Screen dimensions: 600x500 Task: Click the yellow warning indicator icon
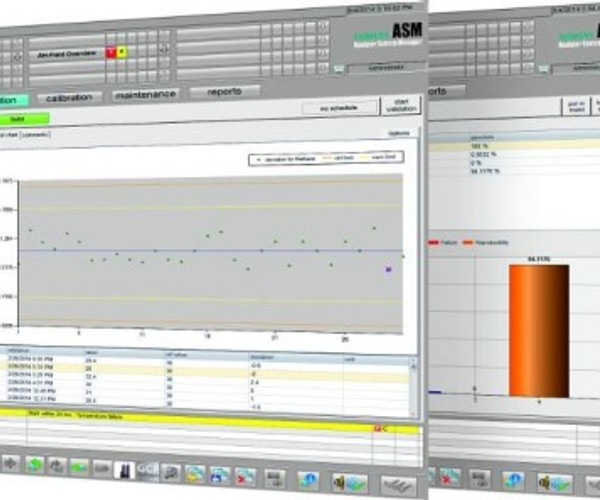tap(122, 51)
